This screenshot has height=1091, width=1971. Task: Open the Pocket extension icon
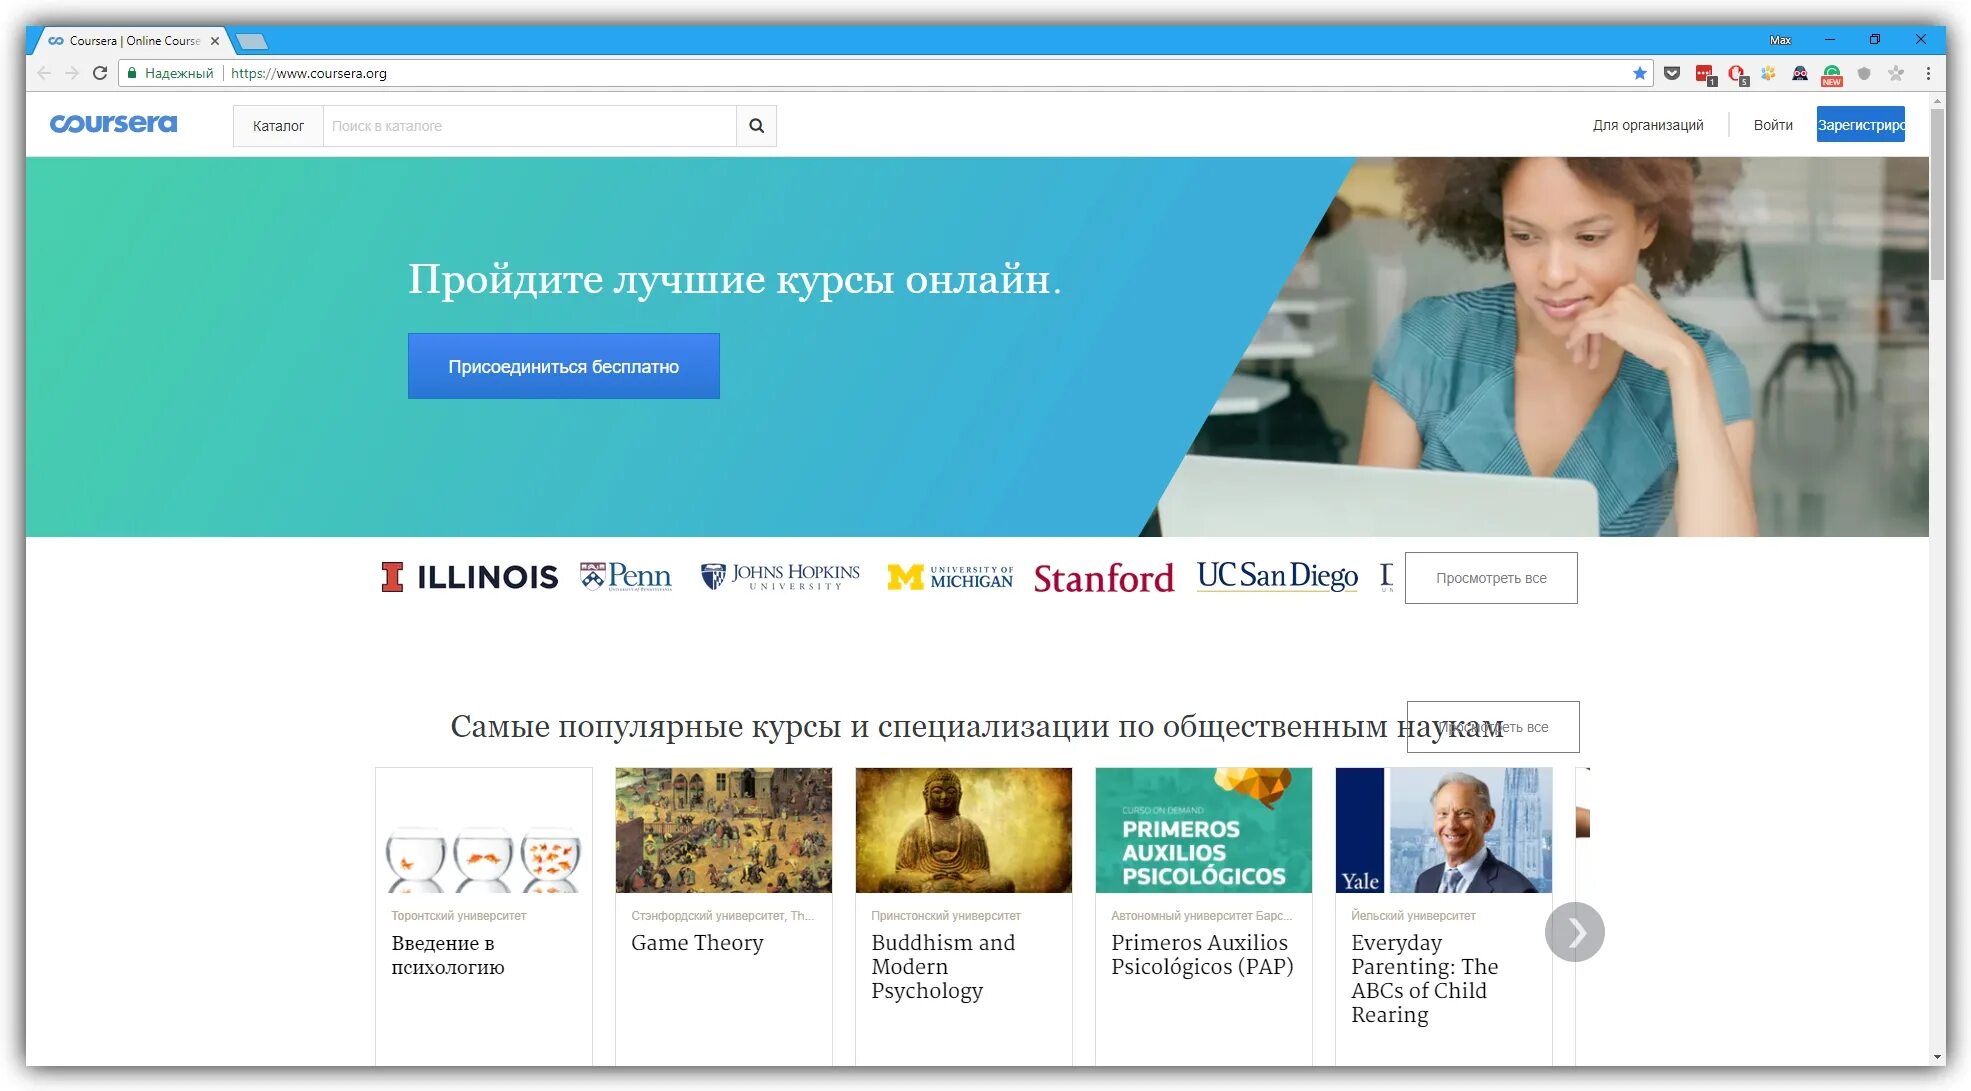click(x=1672, y=73)
